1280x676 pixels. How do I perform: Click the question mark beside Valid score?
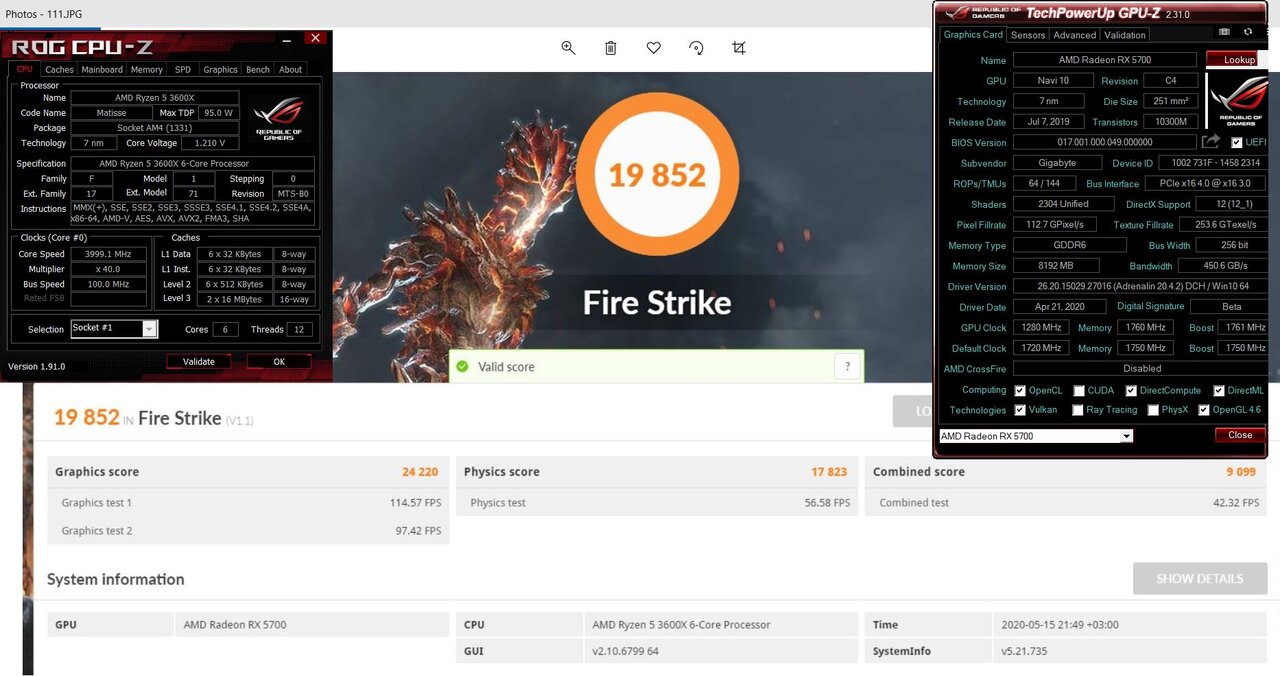point(847,367)
